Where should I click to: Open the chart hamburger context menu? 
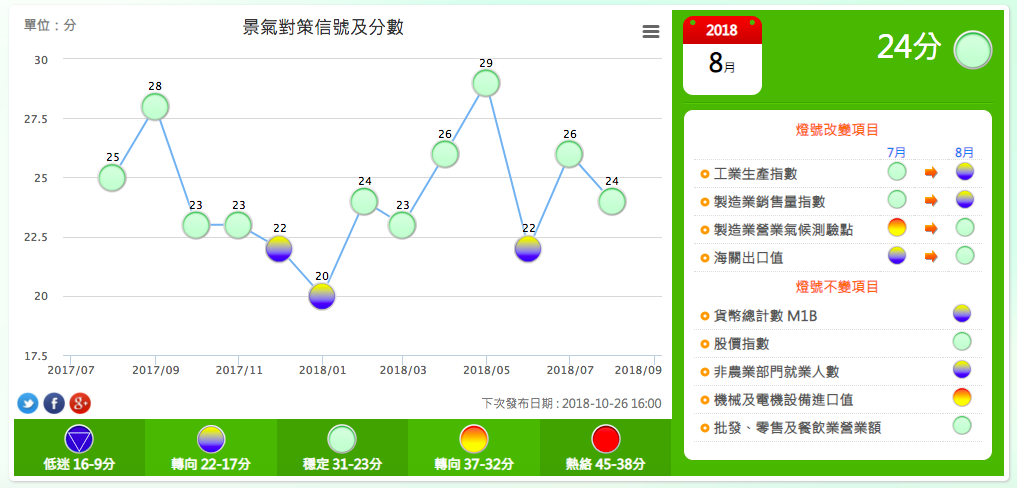pos(651,32)
